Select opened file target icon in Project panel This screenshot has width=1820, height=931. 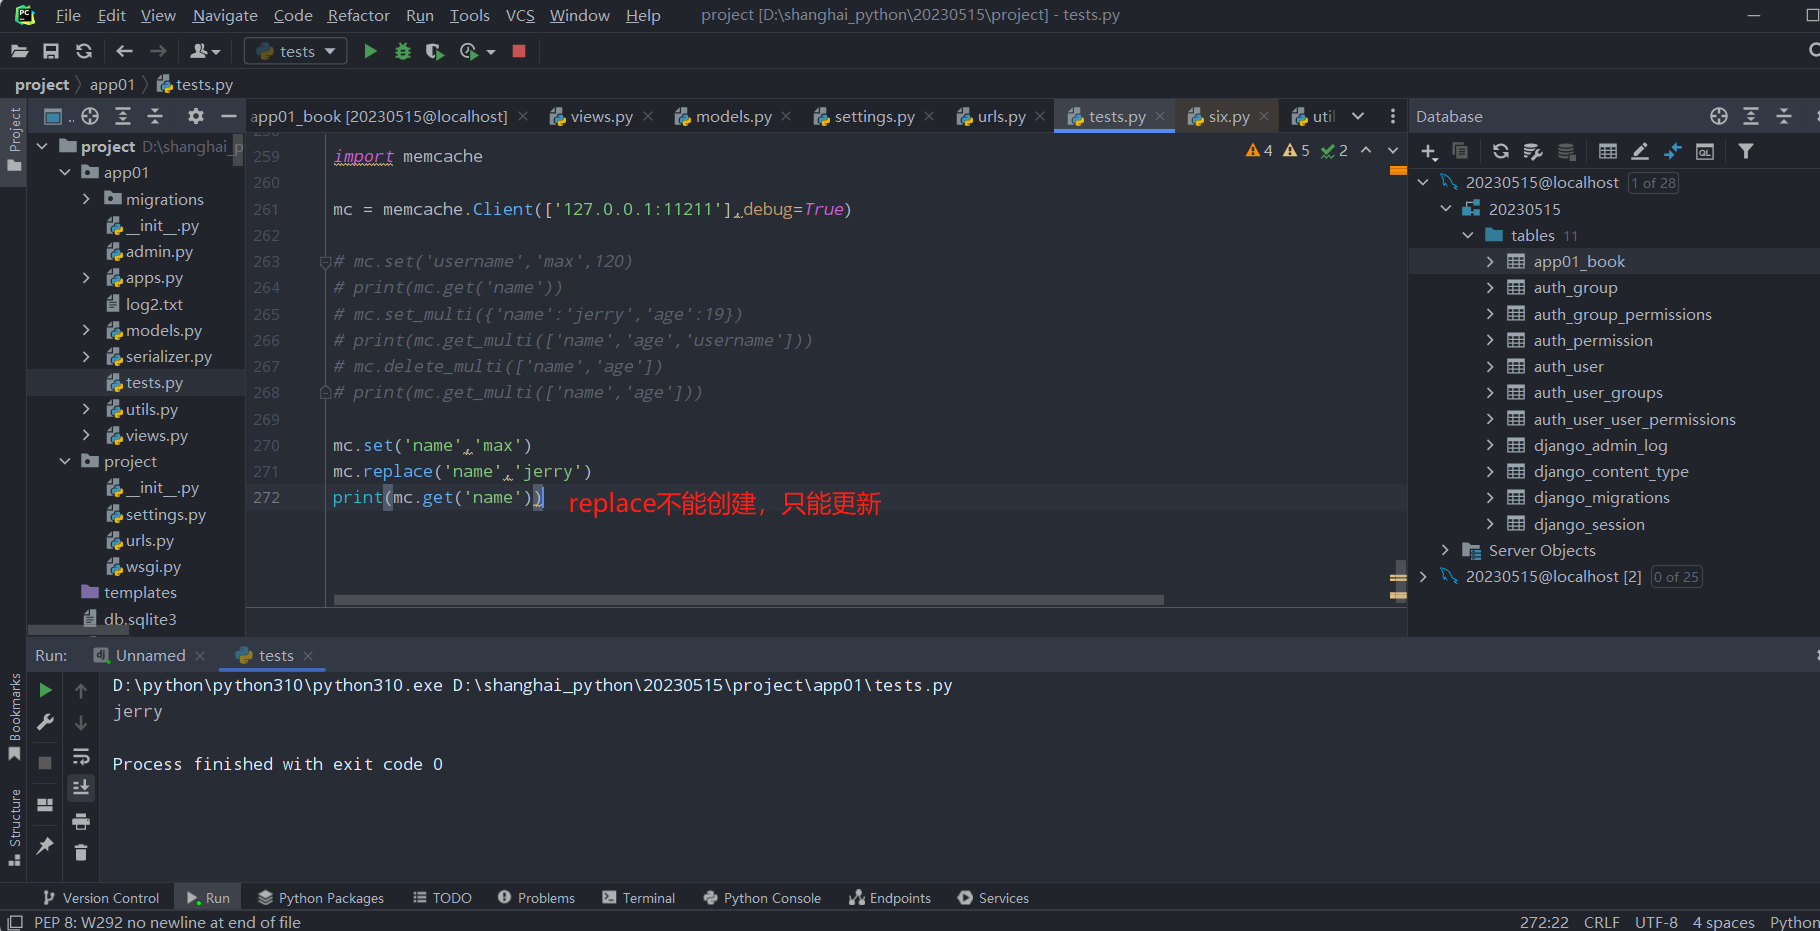click(90, 116)
